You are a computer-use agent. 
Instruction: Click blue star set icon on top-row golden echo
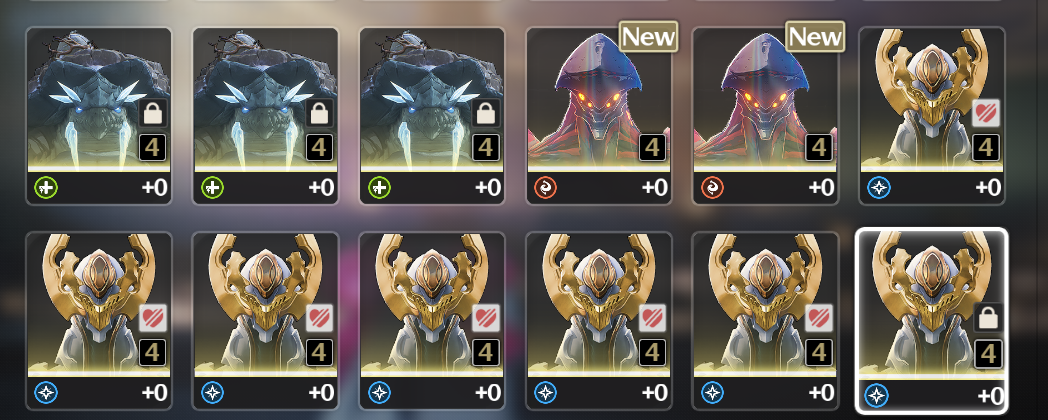click(x=880, y=188)
